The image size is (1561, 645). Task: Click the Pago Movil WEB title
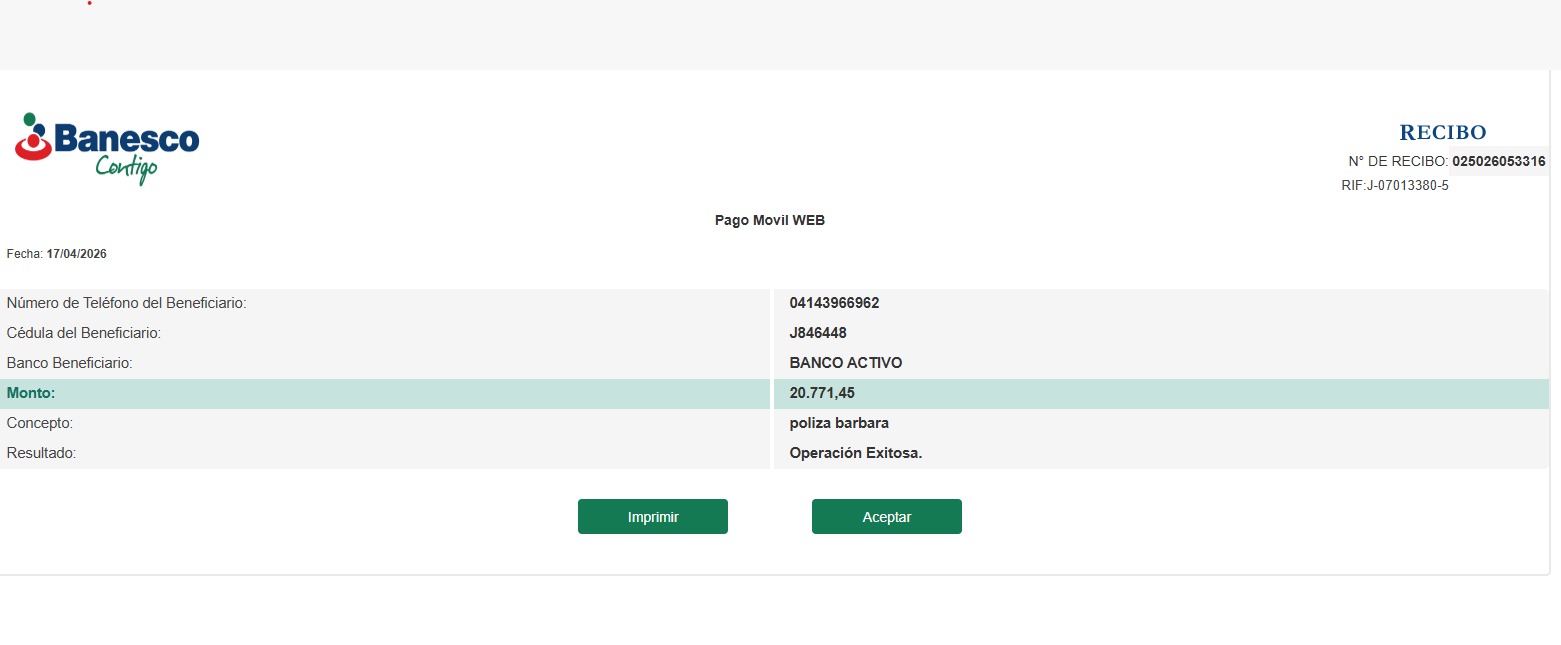click(769, 221)
